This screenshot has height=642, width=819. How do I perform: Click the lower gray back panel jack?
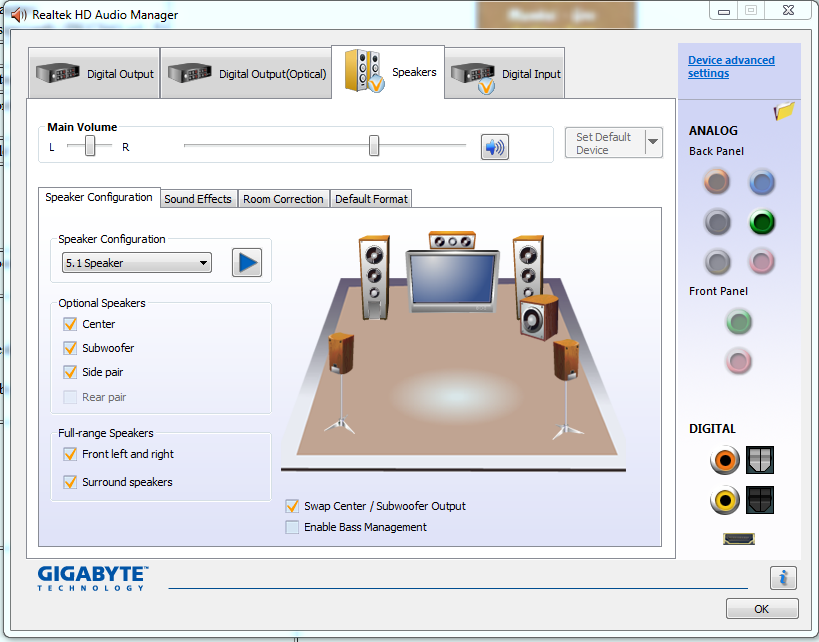coord(717,261)
